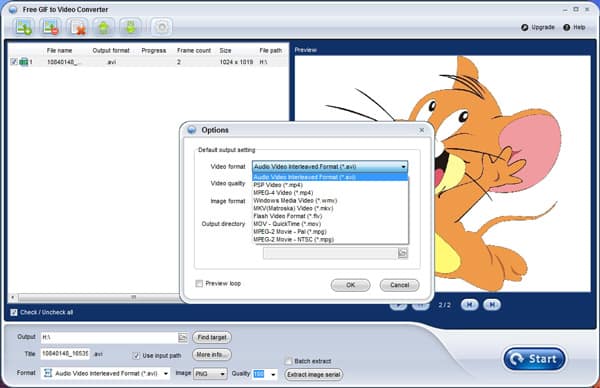Viewport: 600px width, 388px height.
Task: Click the folder icon next to Output path
Action: [x=183, y=337]
